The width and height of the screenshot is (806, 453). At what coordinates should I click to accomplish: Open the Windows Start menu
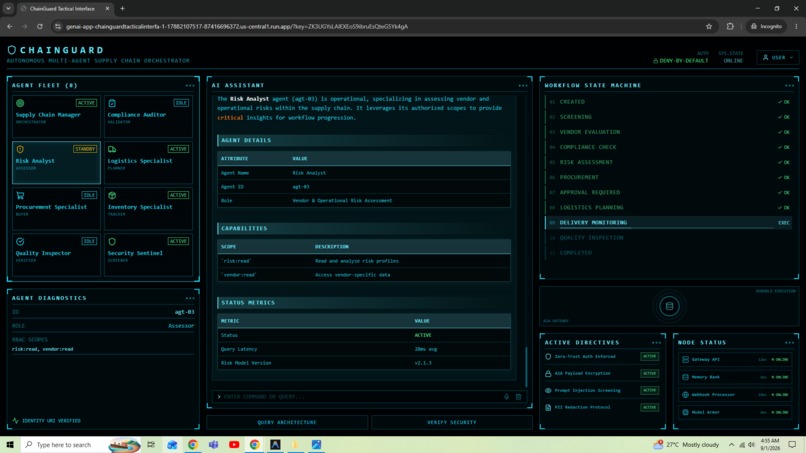(10, 444)
